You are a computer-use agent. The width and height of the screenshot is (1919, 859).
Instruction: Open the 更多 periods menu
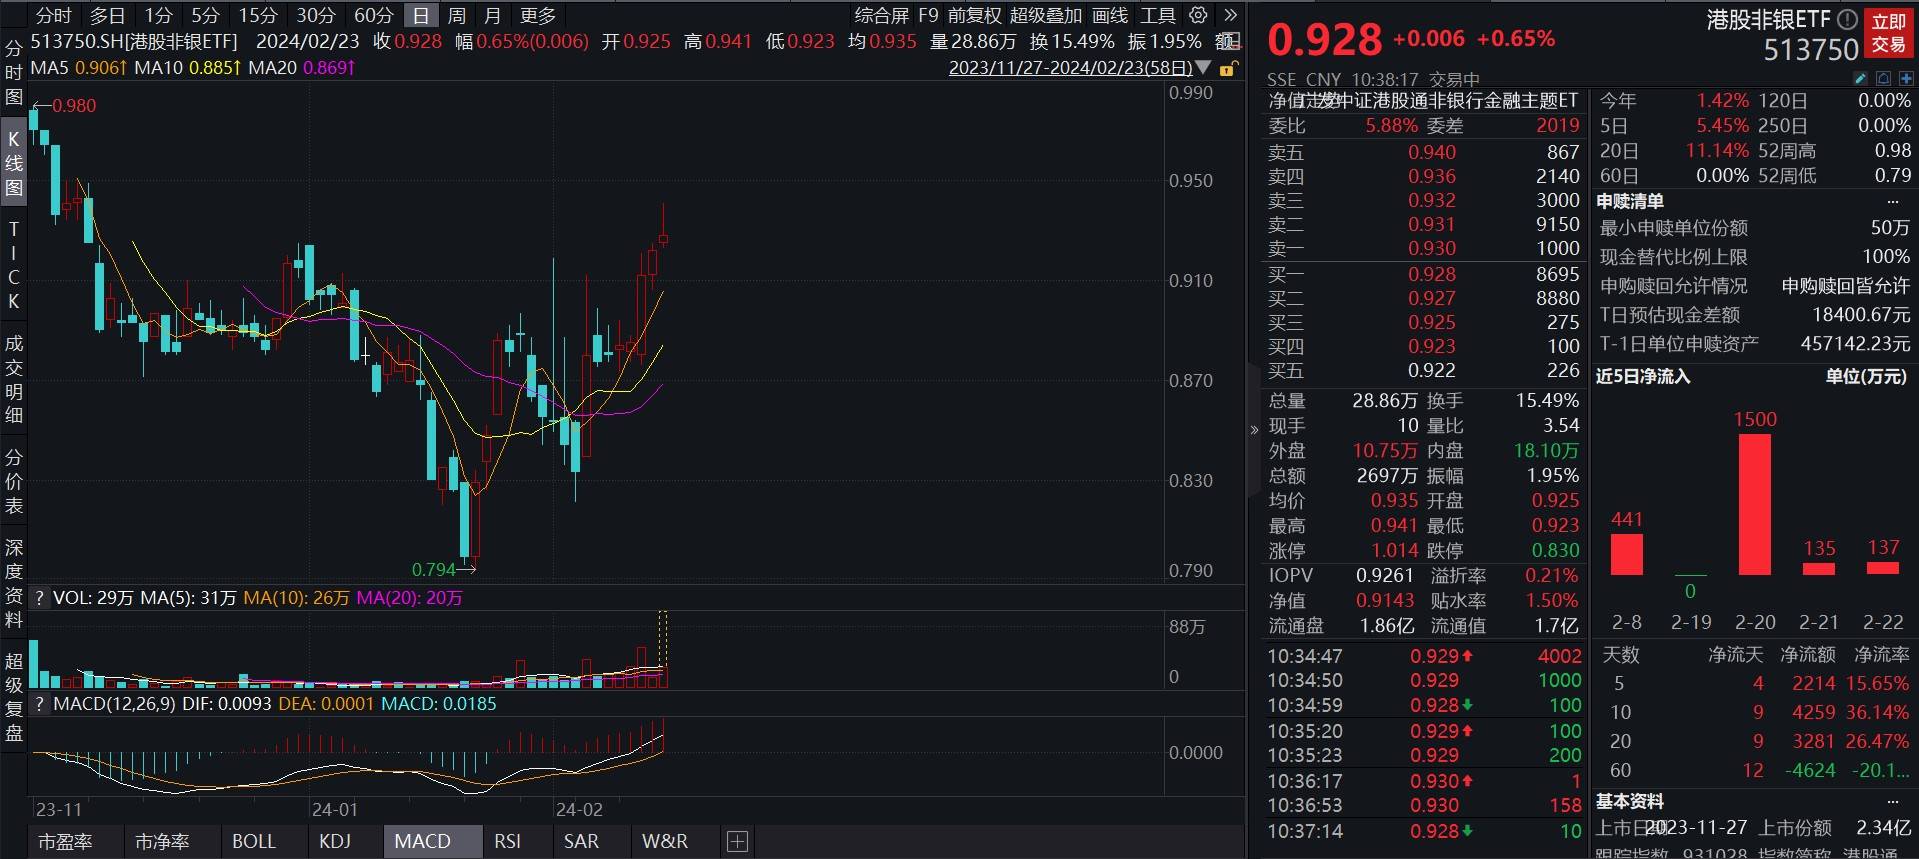click(538, 16)
